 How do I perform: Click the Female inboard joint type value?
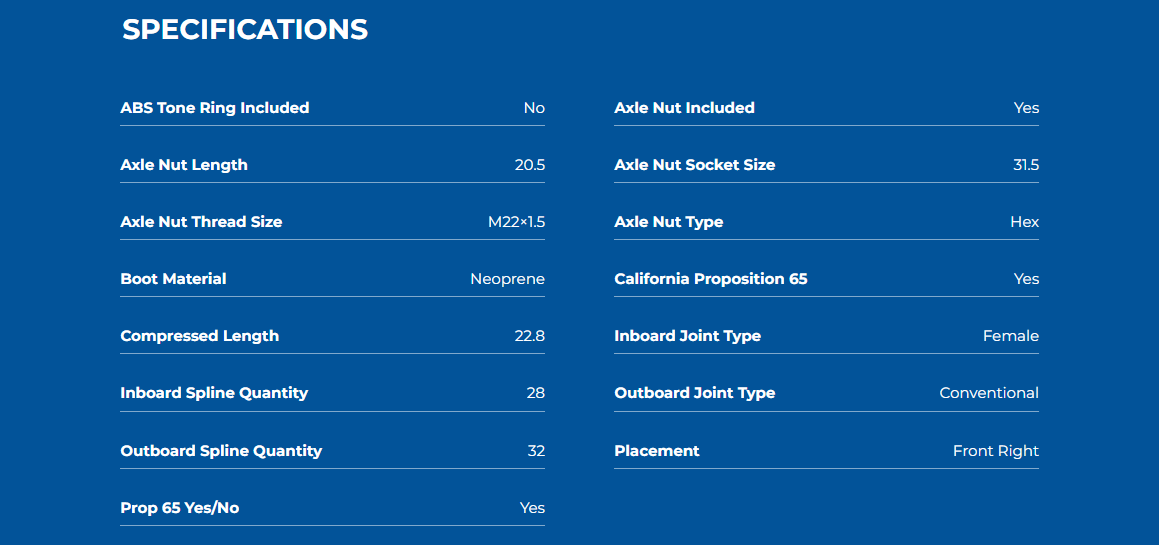[1011, 336]
